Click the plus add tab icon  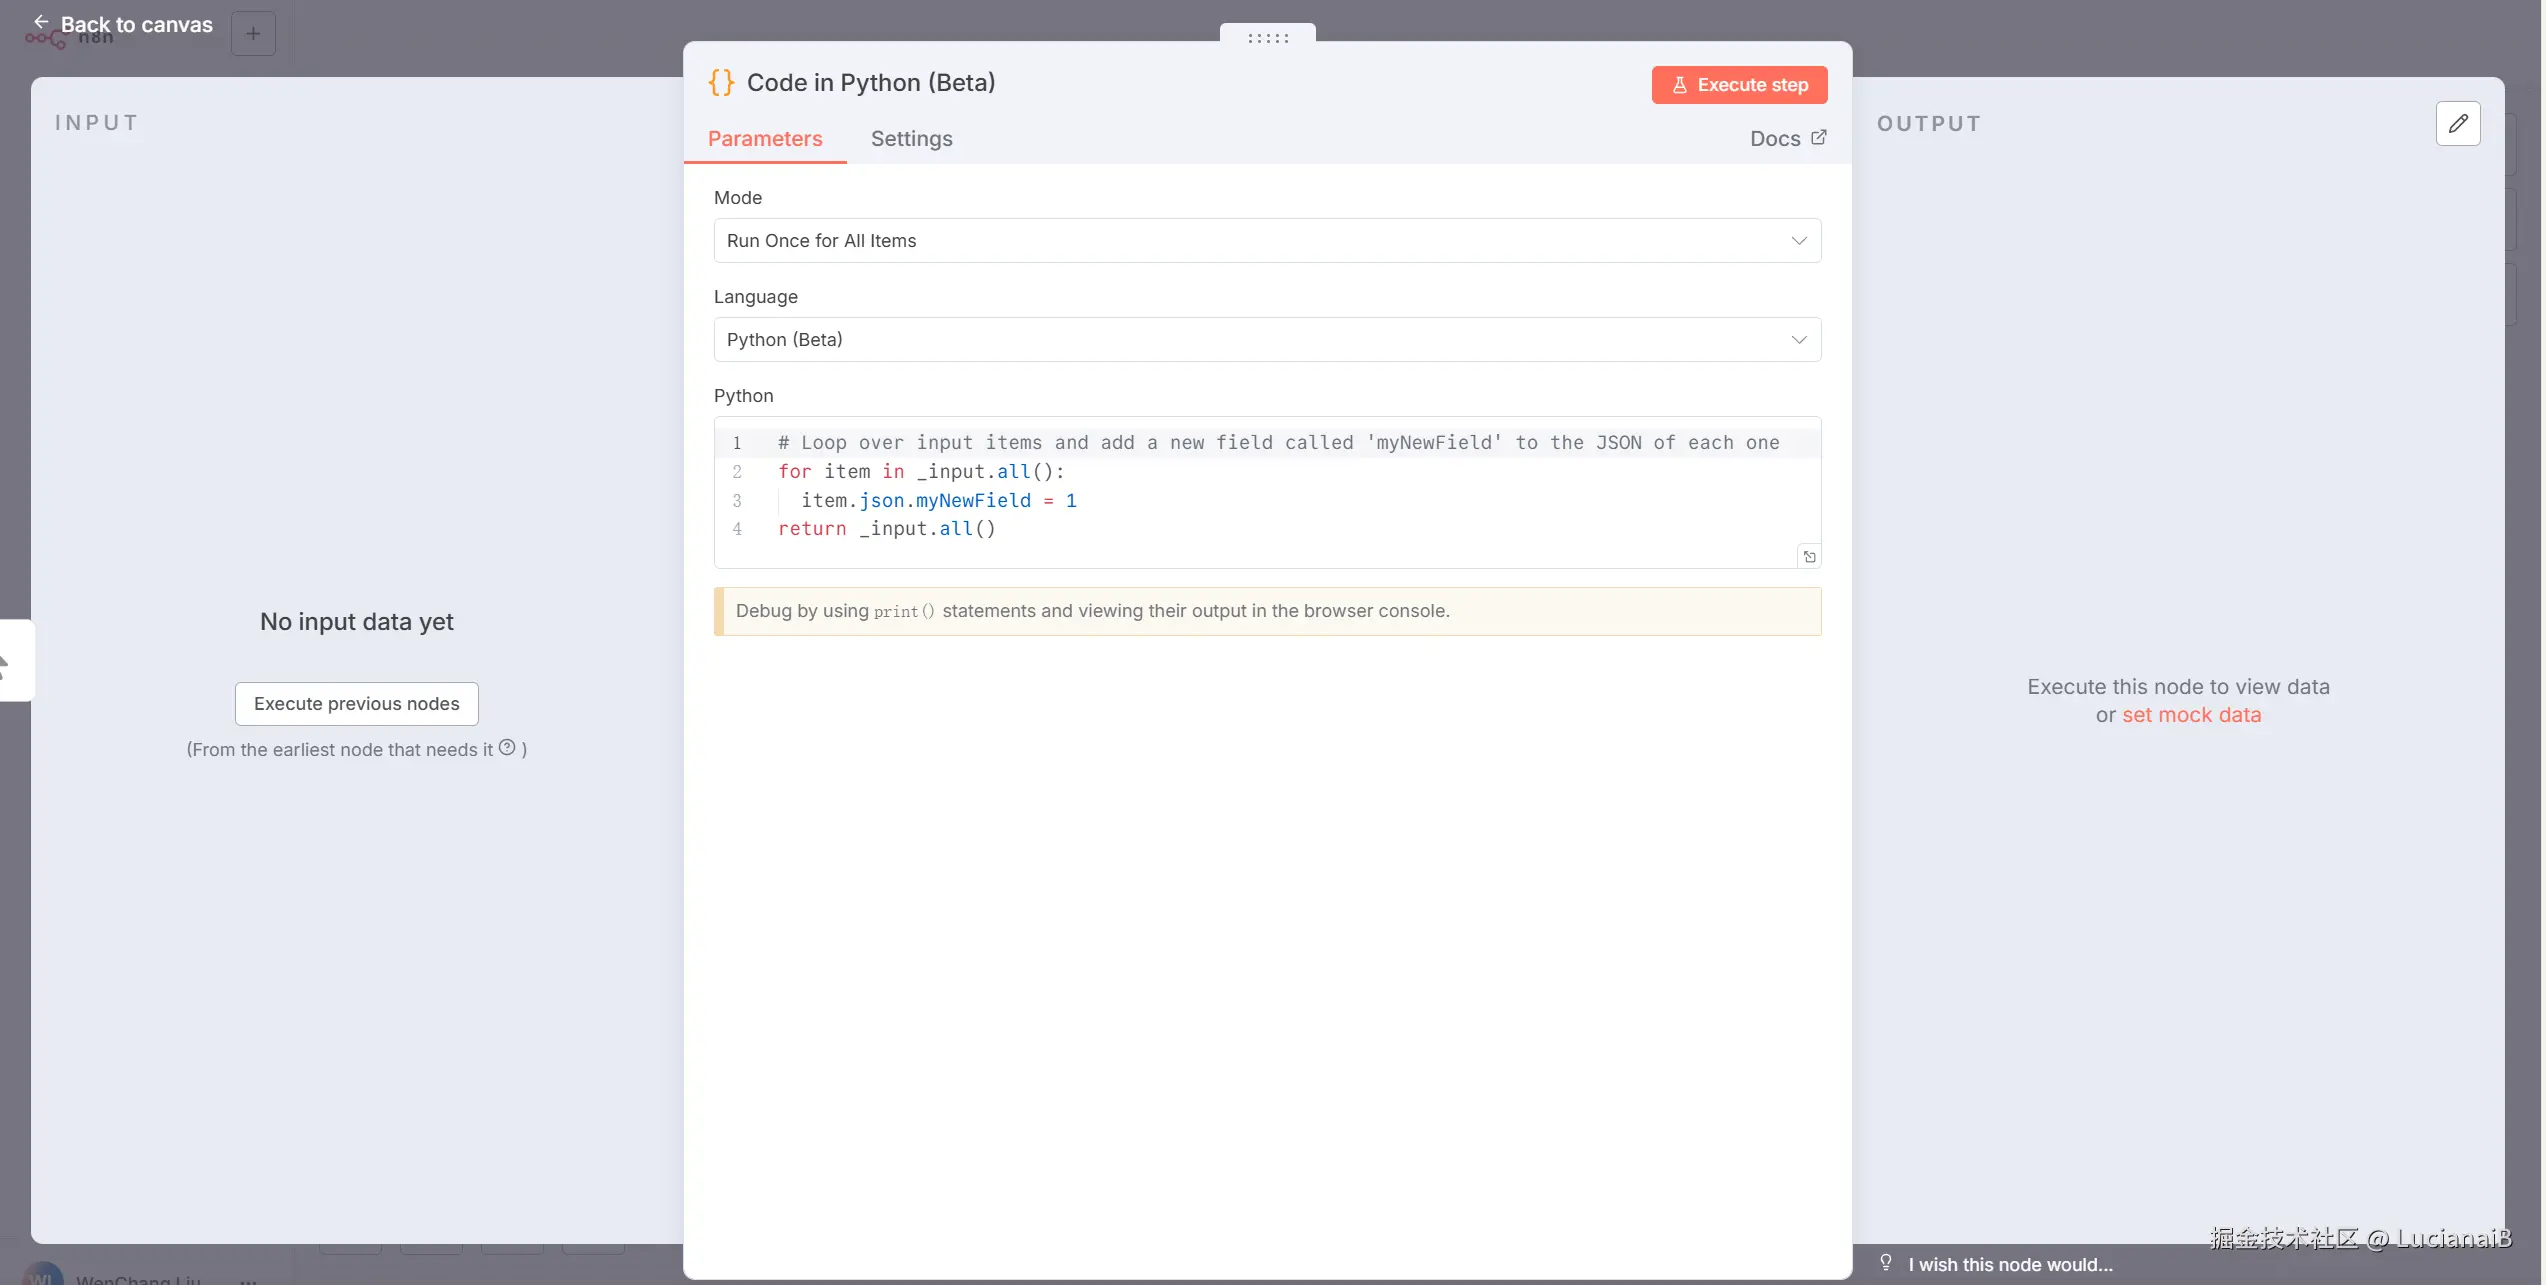coord(253,34)
